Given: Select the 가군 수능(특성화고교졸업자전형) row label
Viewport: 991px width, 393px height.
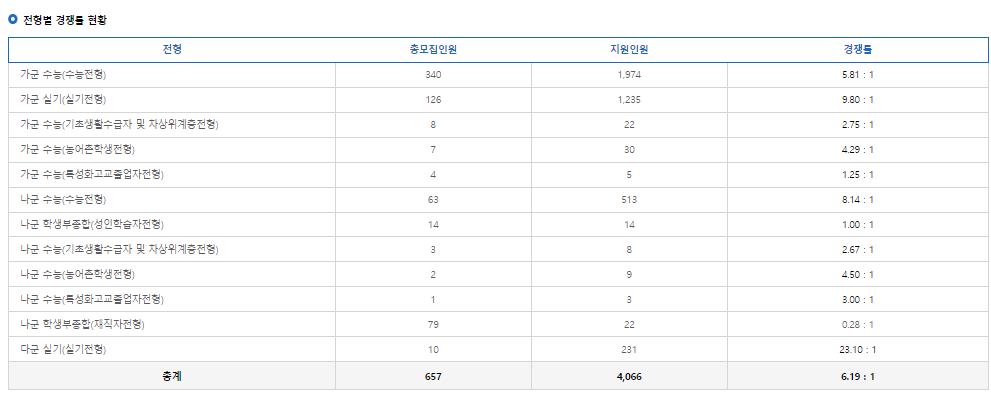Looking at the screenshot, I should [92, 174].
